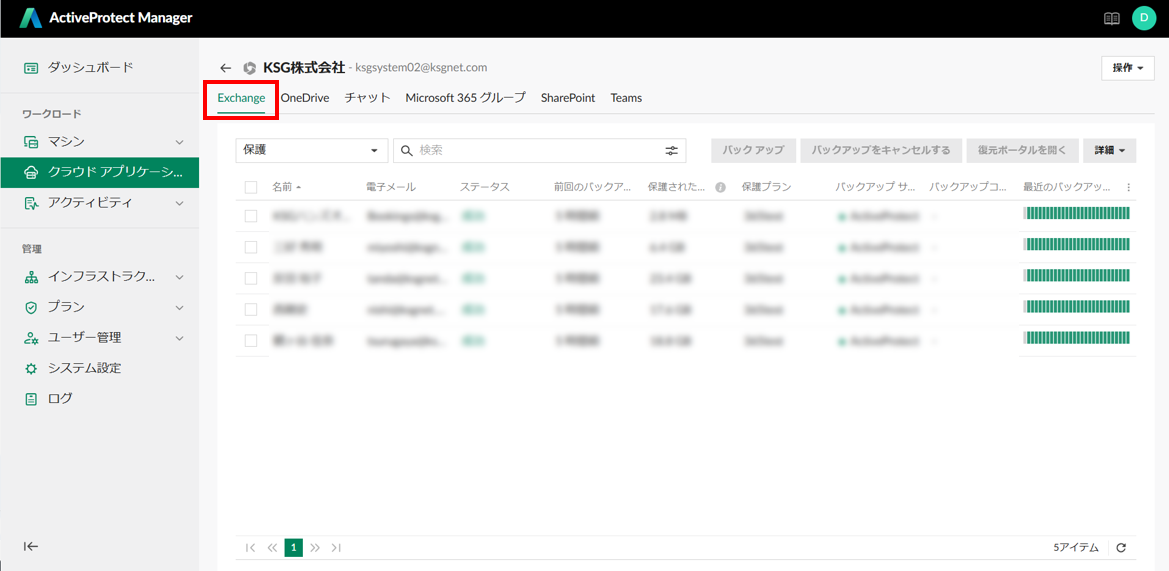Click third row recent backup bar
Image resolution: width=1169 pixels, height=571 pixels.
1078,276
